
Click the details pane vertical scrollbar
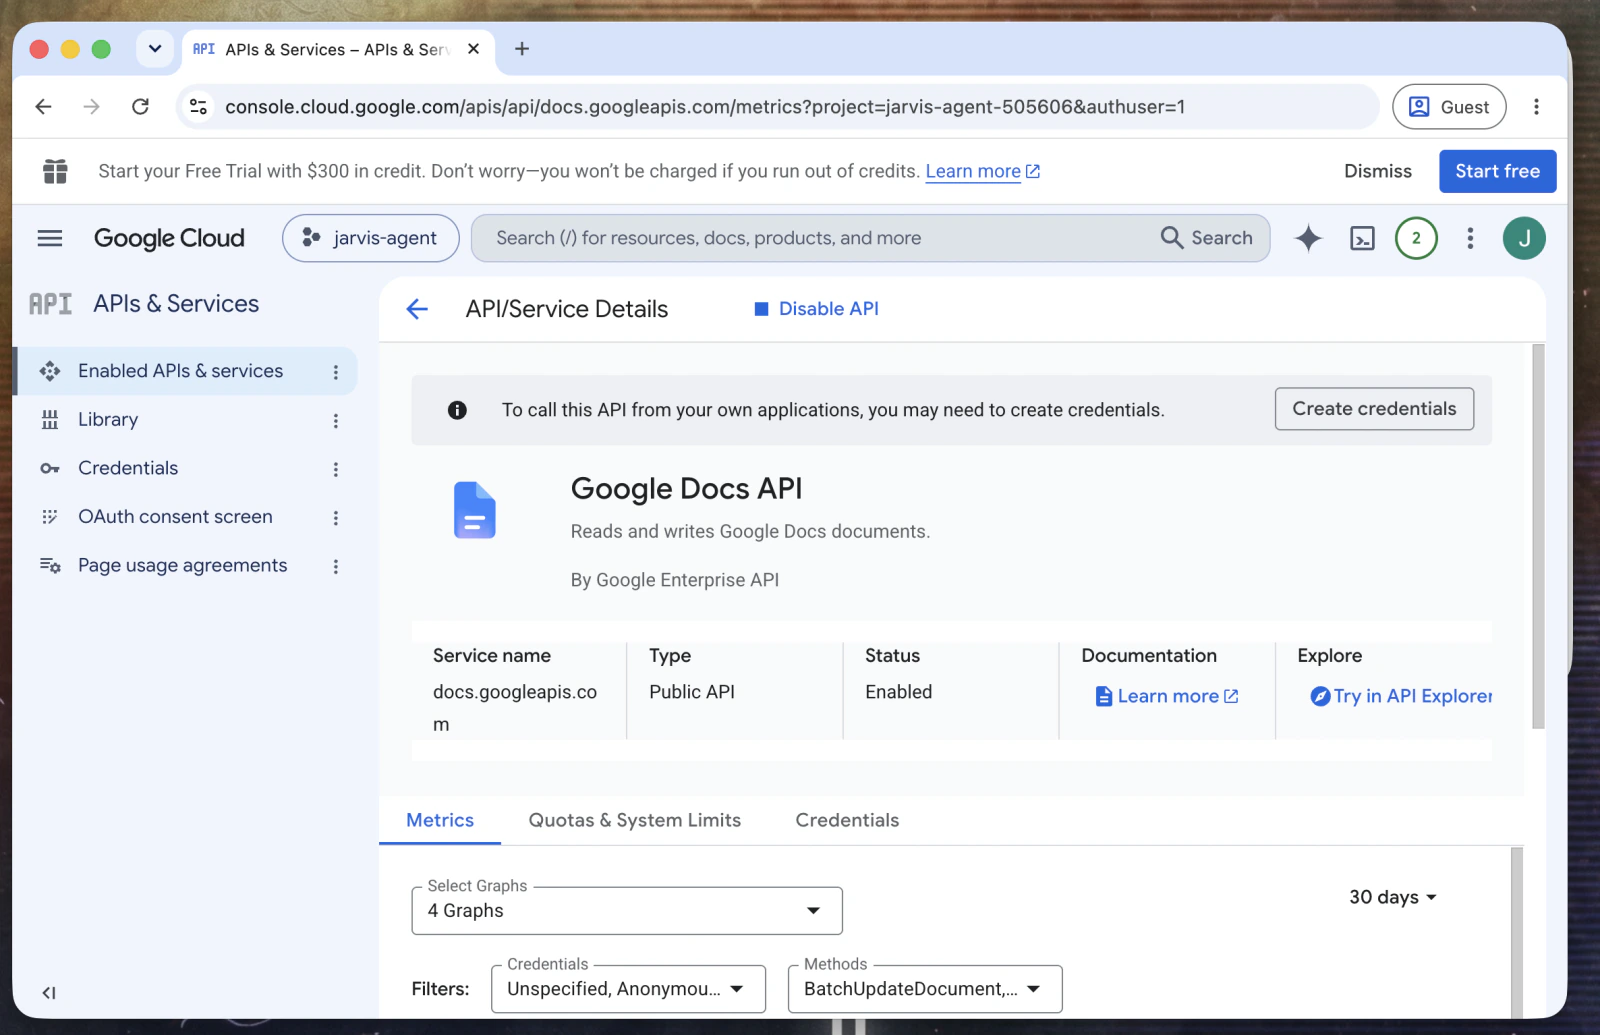click(x=1537, y=536)
